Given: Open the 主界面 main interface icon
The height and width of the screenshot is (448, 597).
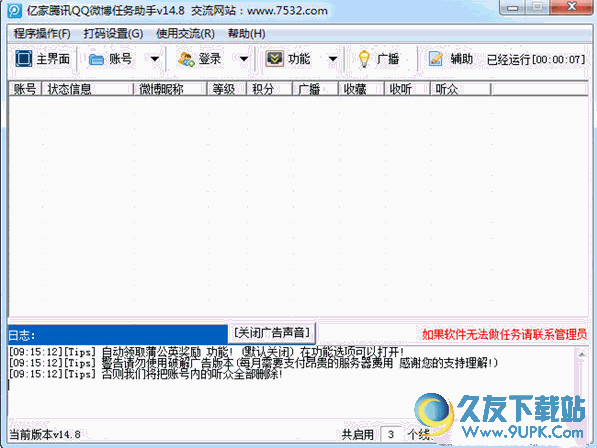Looking at the screenshot, I should pyautogui.click(x=24, y=59).
